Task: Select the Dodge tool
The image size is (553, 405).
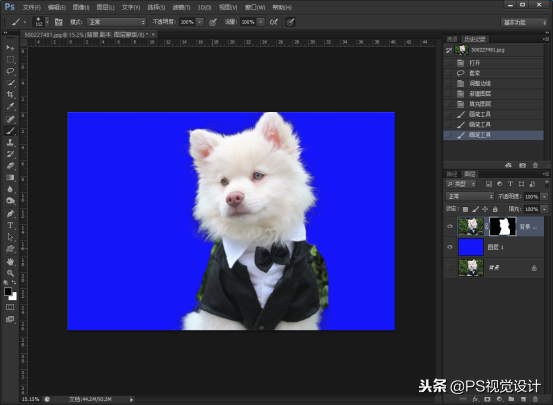Action: coord(10,201)
